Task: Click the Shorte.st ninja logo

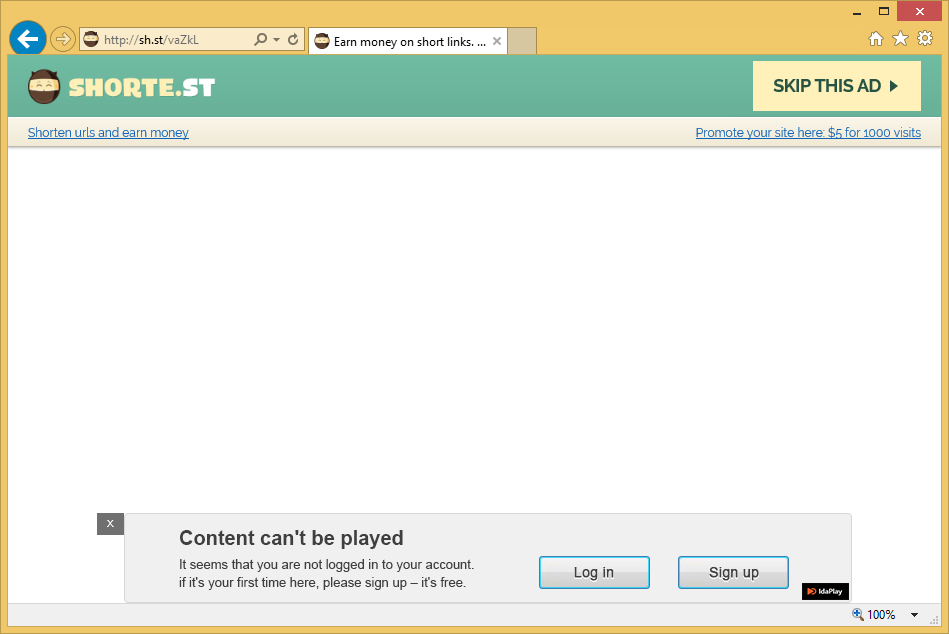Action: pos(44,87)
